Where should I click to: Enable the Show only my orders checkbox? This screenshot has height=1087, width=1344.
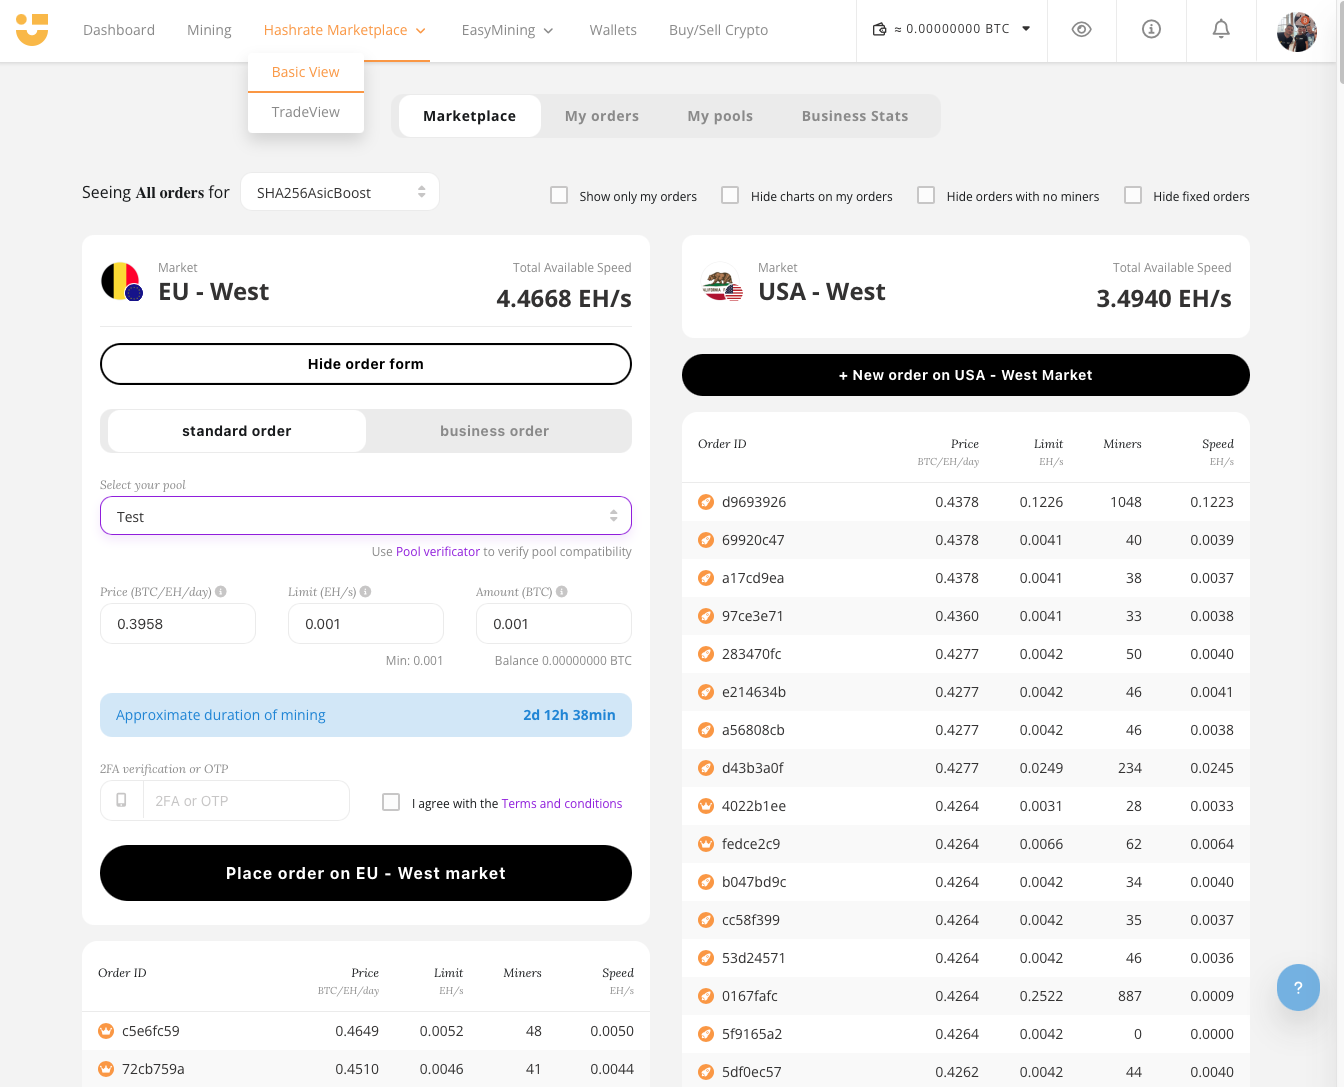tap(559, 195)
